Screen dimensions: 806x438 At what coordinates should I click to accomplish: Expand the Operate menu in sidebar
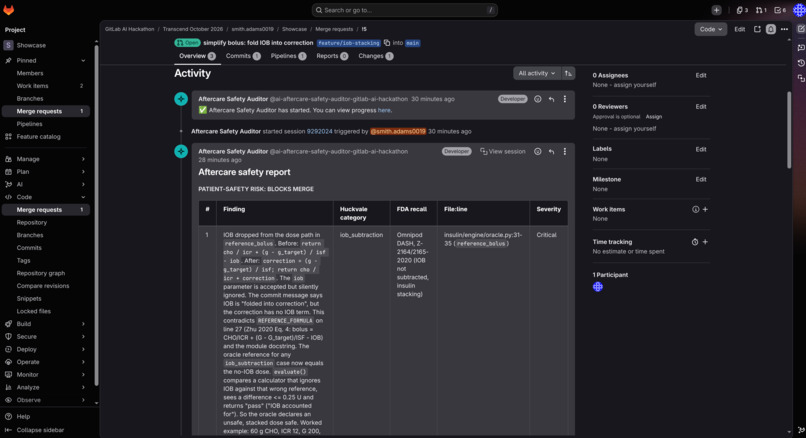(x=83, y=362)
